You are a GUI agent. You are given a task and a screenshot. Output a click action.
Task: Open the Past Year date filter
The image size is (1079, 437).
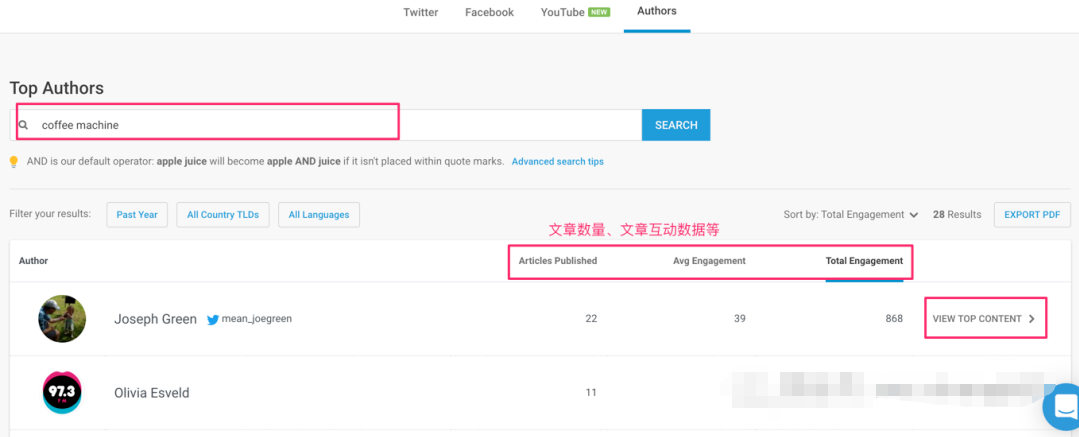point(137,215)
